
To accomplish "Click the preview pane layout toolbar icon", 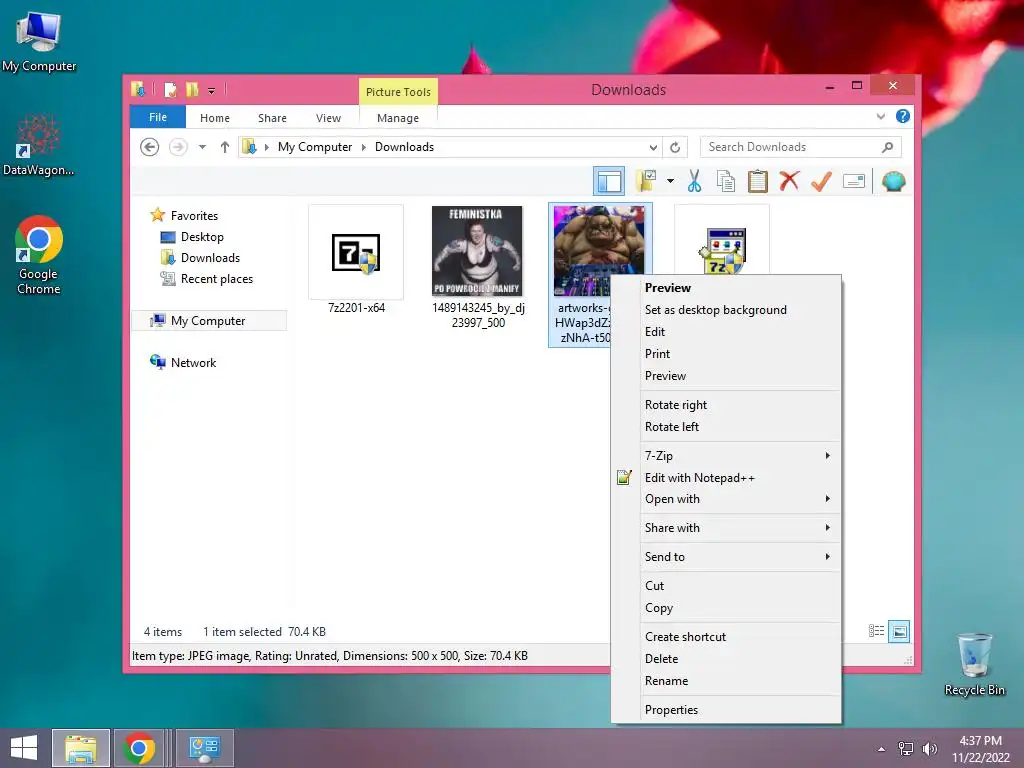I will point(609,182).
